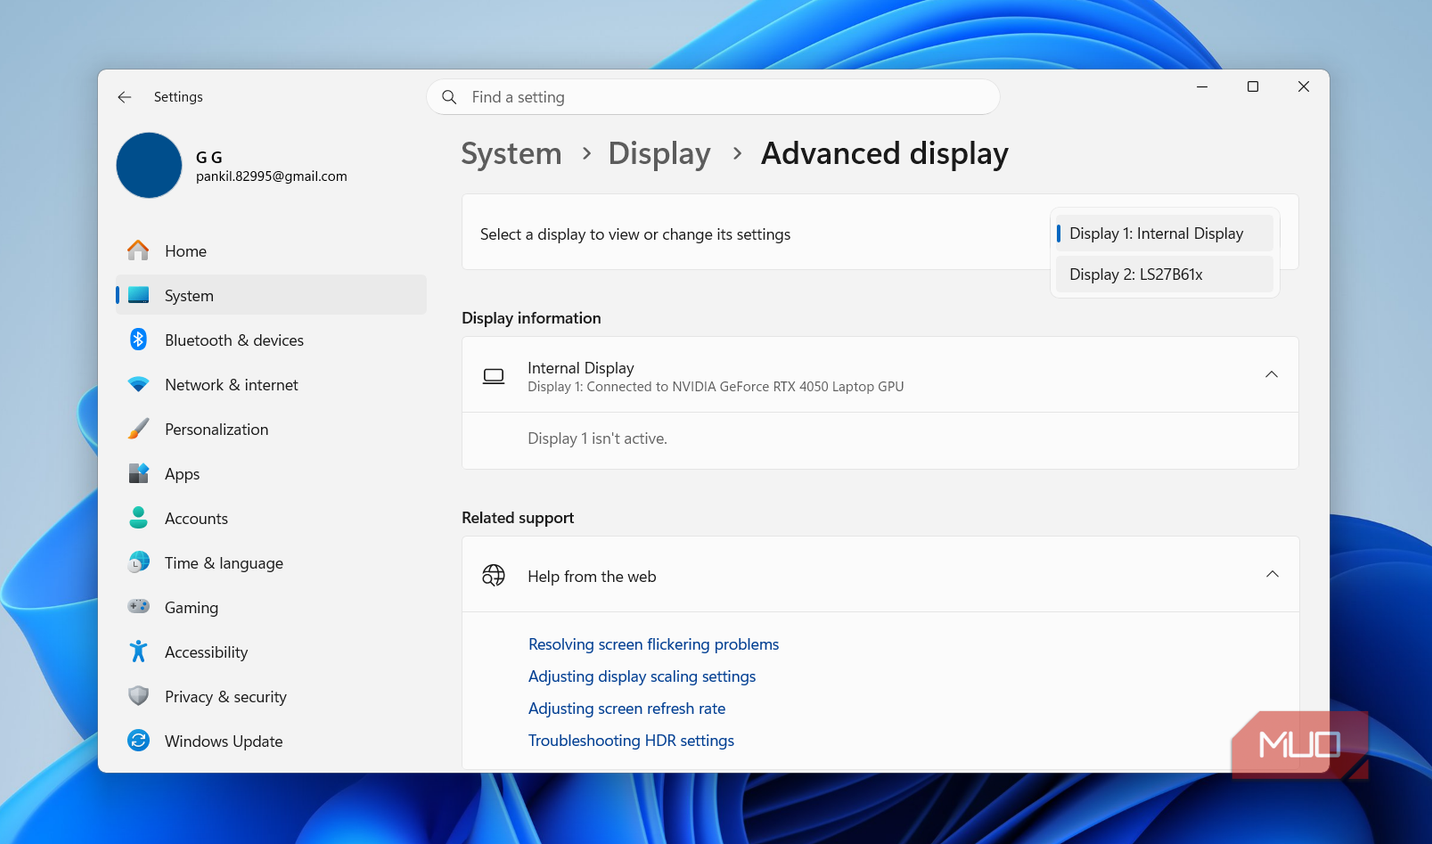
Task: Collapse the Internal Display information section
Action: 1271,375
